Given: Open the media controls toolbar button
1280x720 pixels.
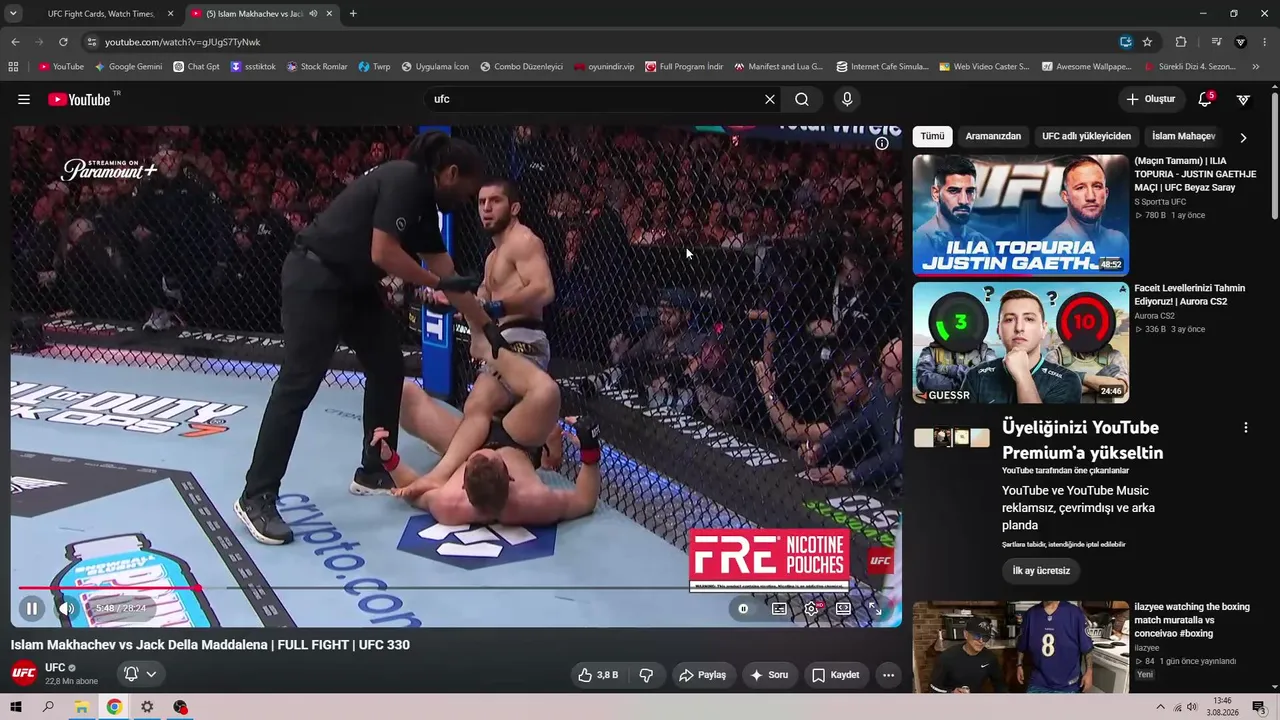Looking at the screenshot, I should [x=1216, y=42].
